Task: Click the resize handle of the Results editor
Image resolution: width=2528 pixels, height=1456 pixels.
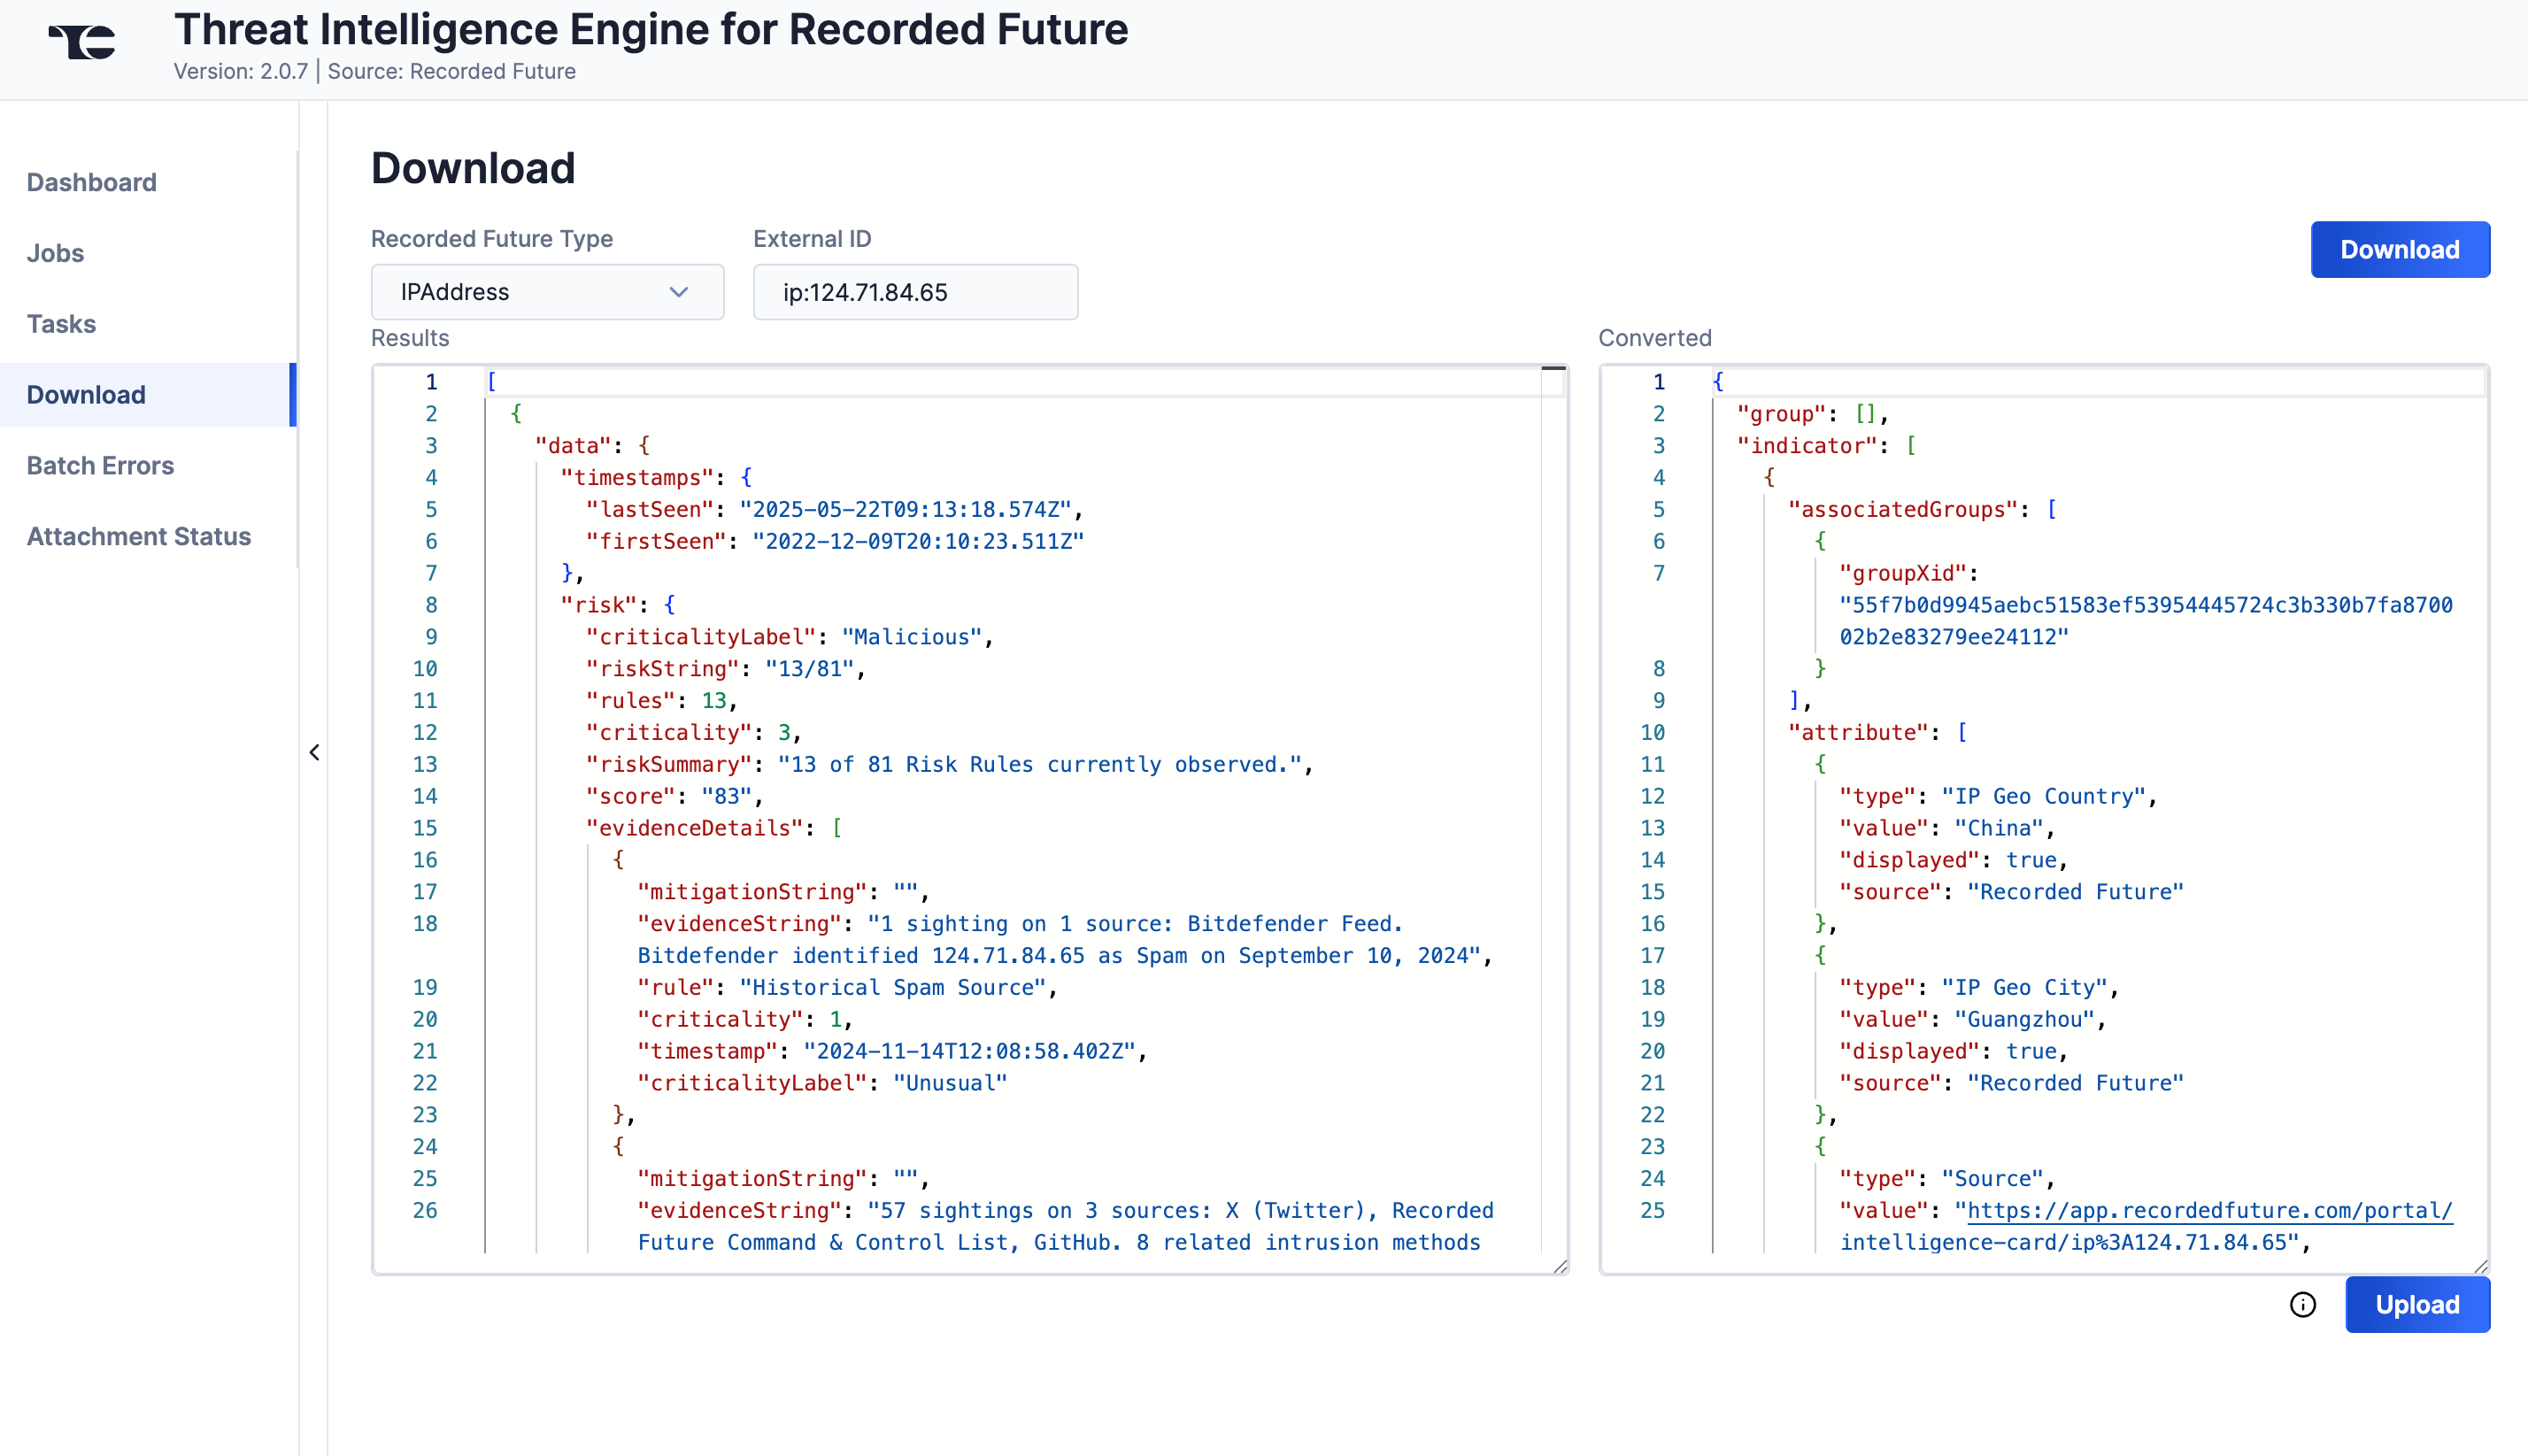Action: pos(1559,1266)
